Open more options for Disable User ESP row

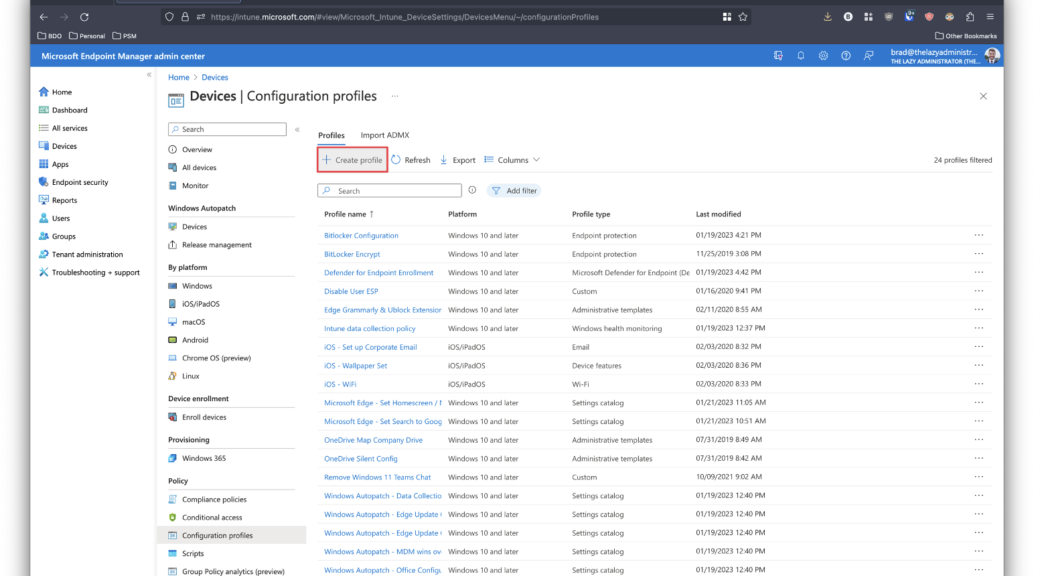(x=979, y=291)
